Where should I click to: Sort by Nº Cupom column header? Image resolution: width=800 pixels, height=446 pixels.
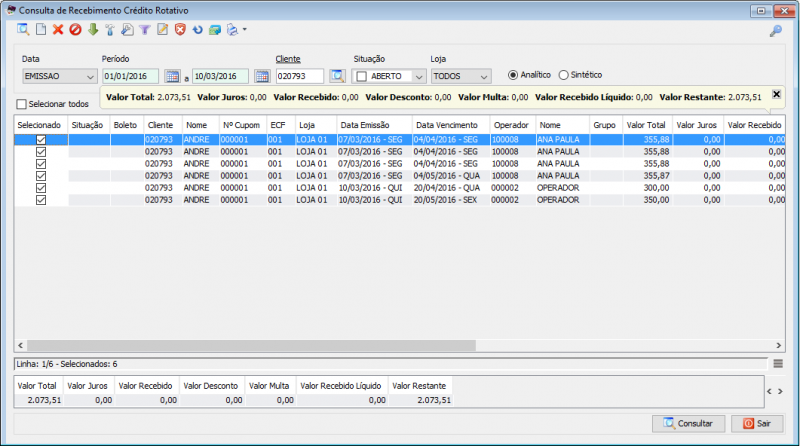click(243, 125)
